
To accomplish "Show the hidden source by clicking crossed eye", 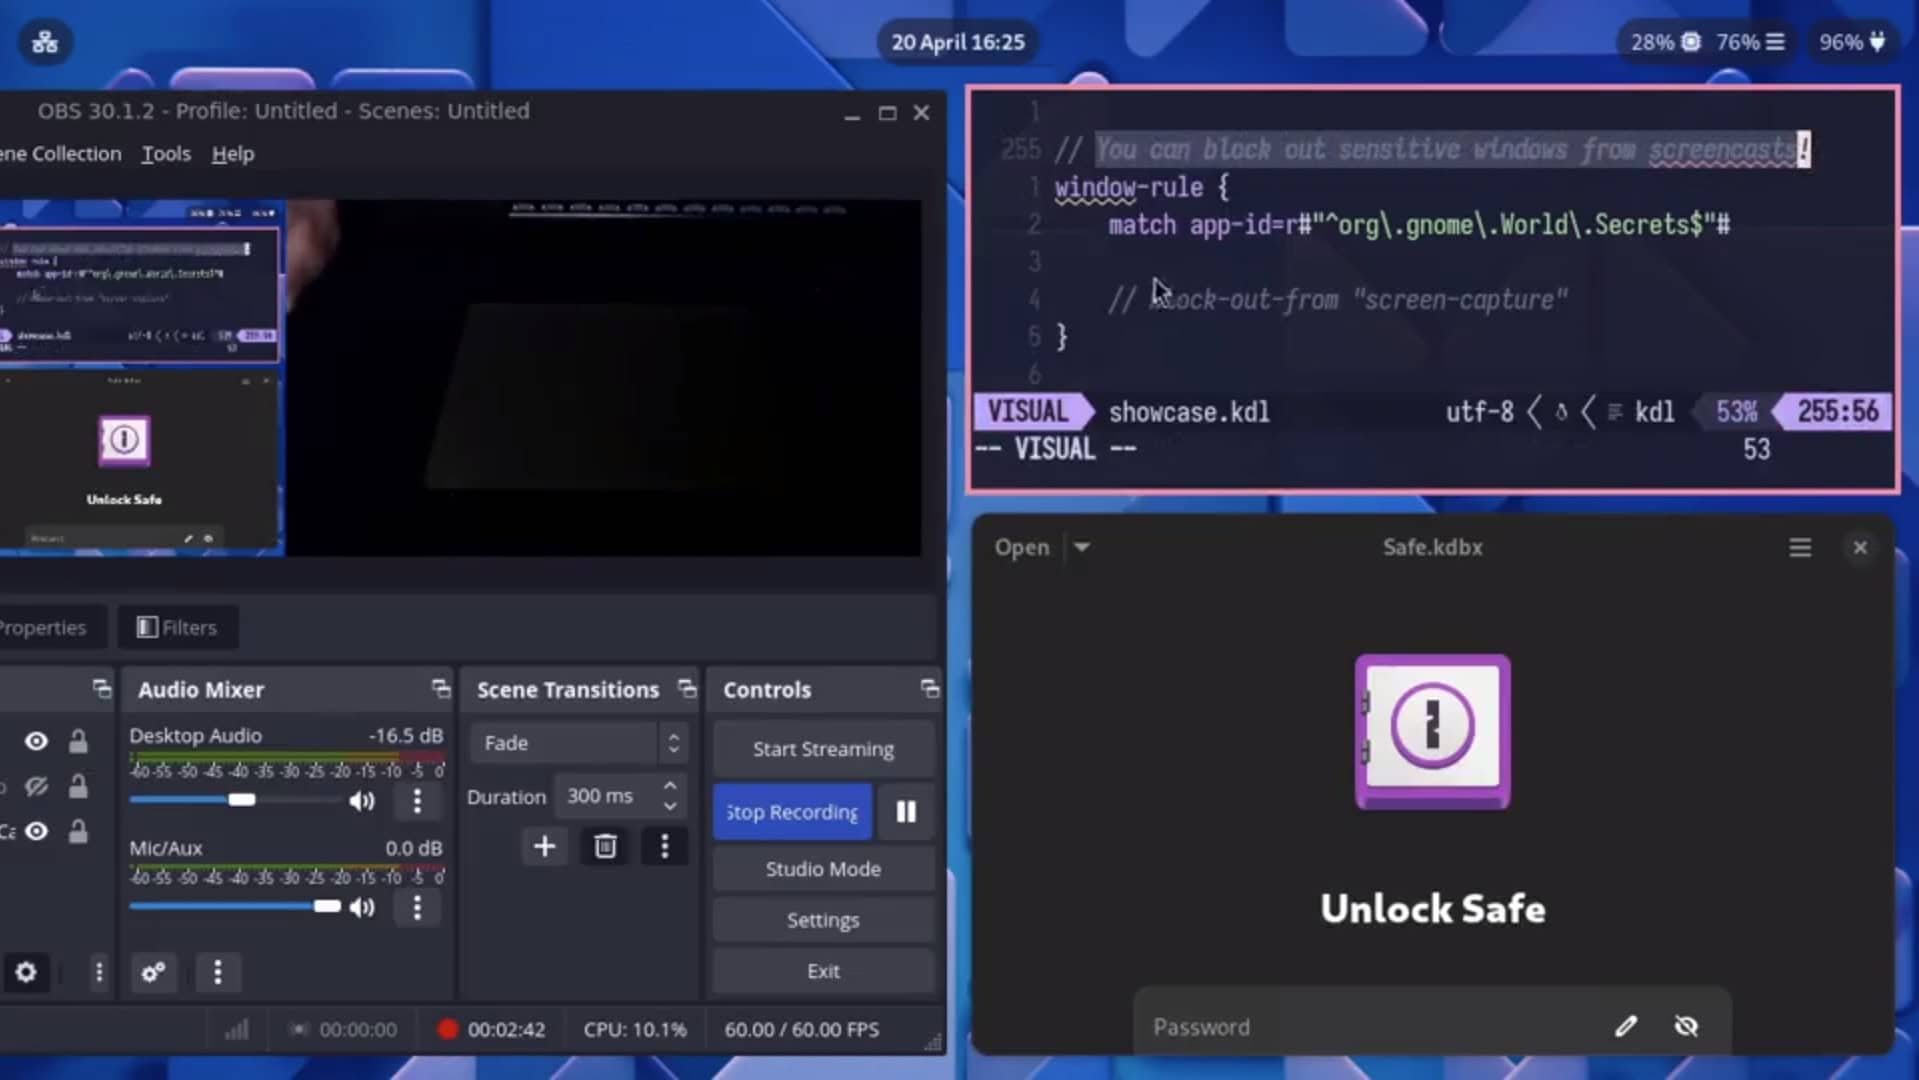I will 36,786.
